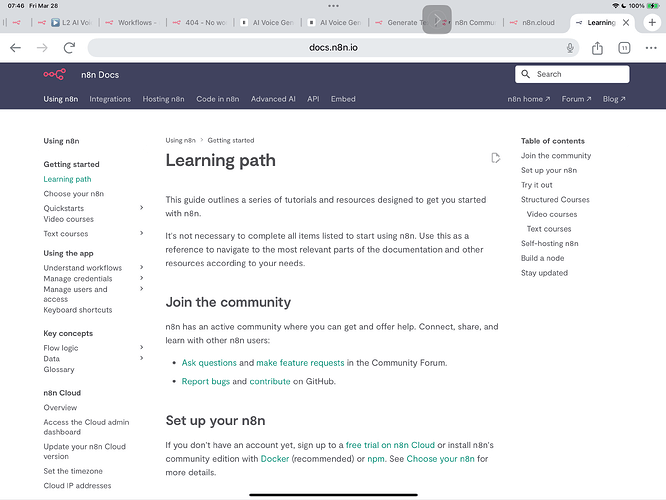Tap the microphone icon in address bar

pyautogui.click(x=570, y=48)
